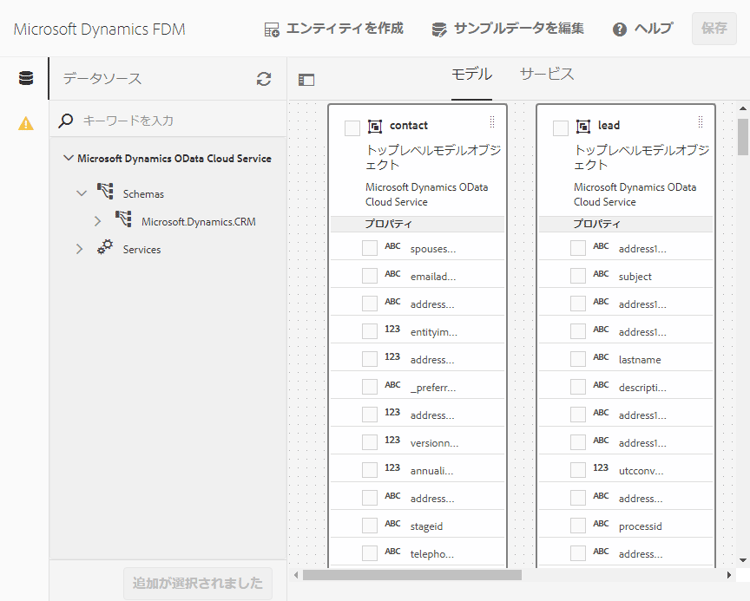Check the descripti property checkbox
Image resolution: width=750 pixels, height=601 pixels.
coord(578,387)
